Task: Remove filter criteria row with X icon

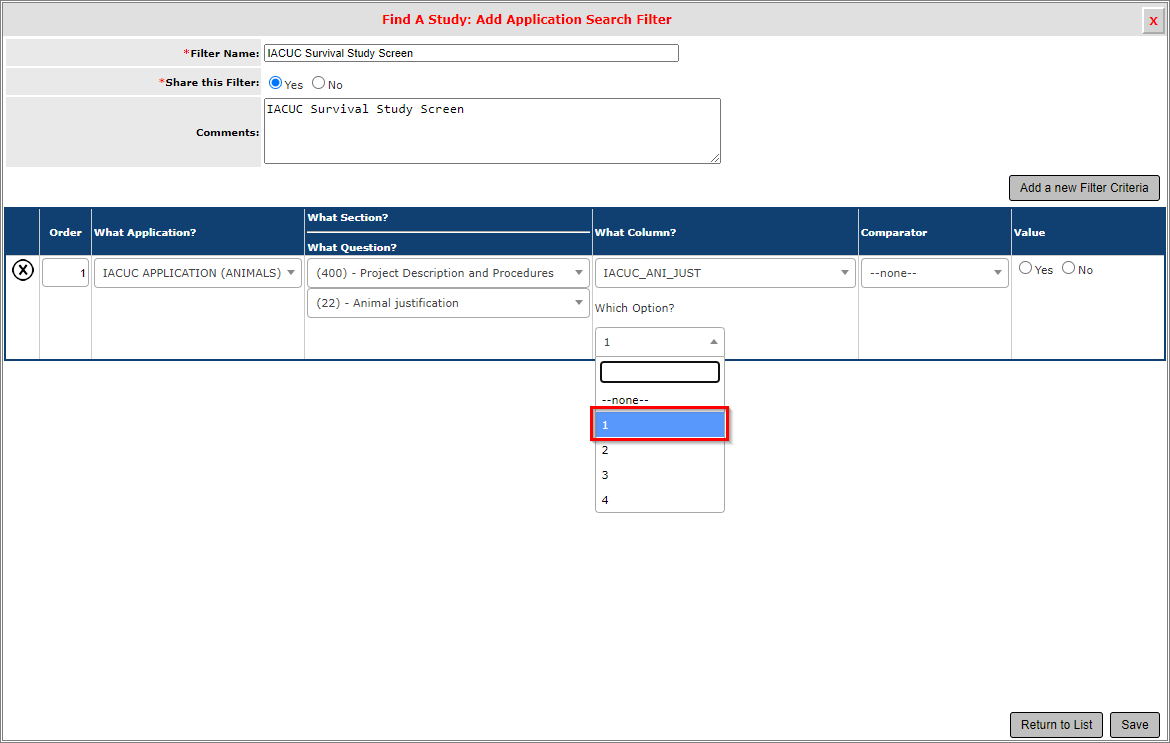Action: pyautogui.click(x=23, y=270)
